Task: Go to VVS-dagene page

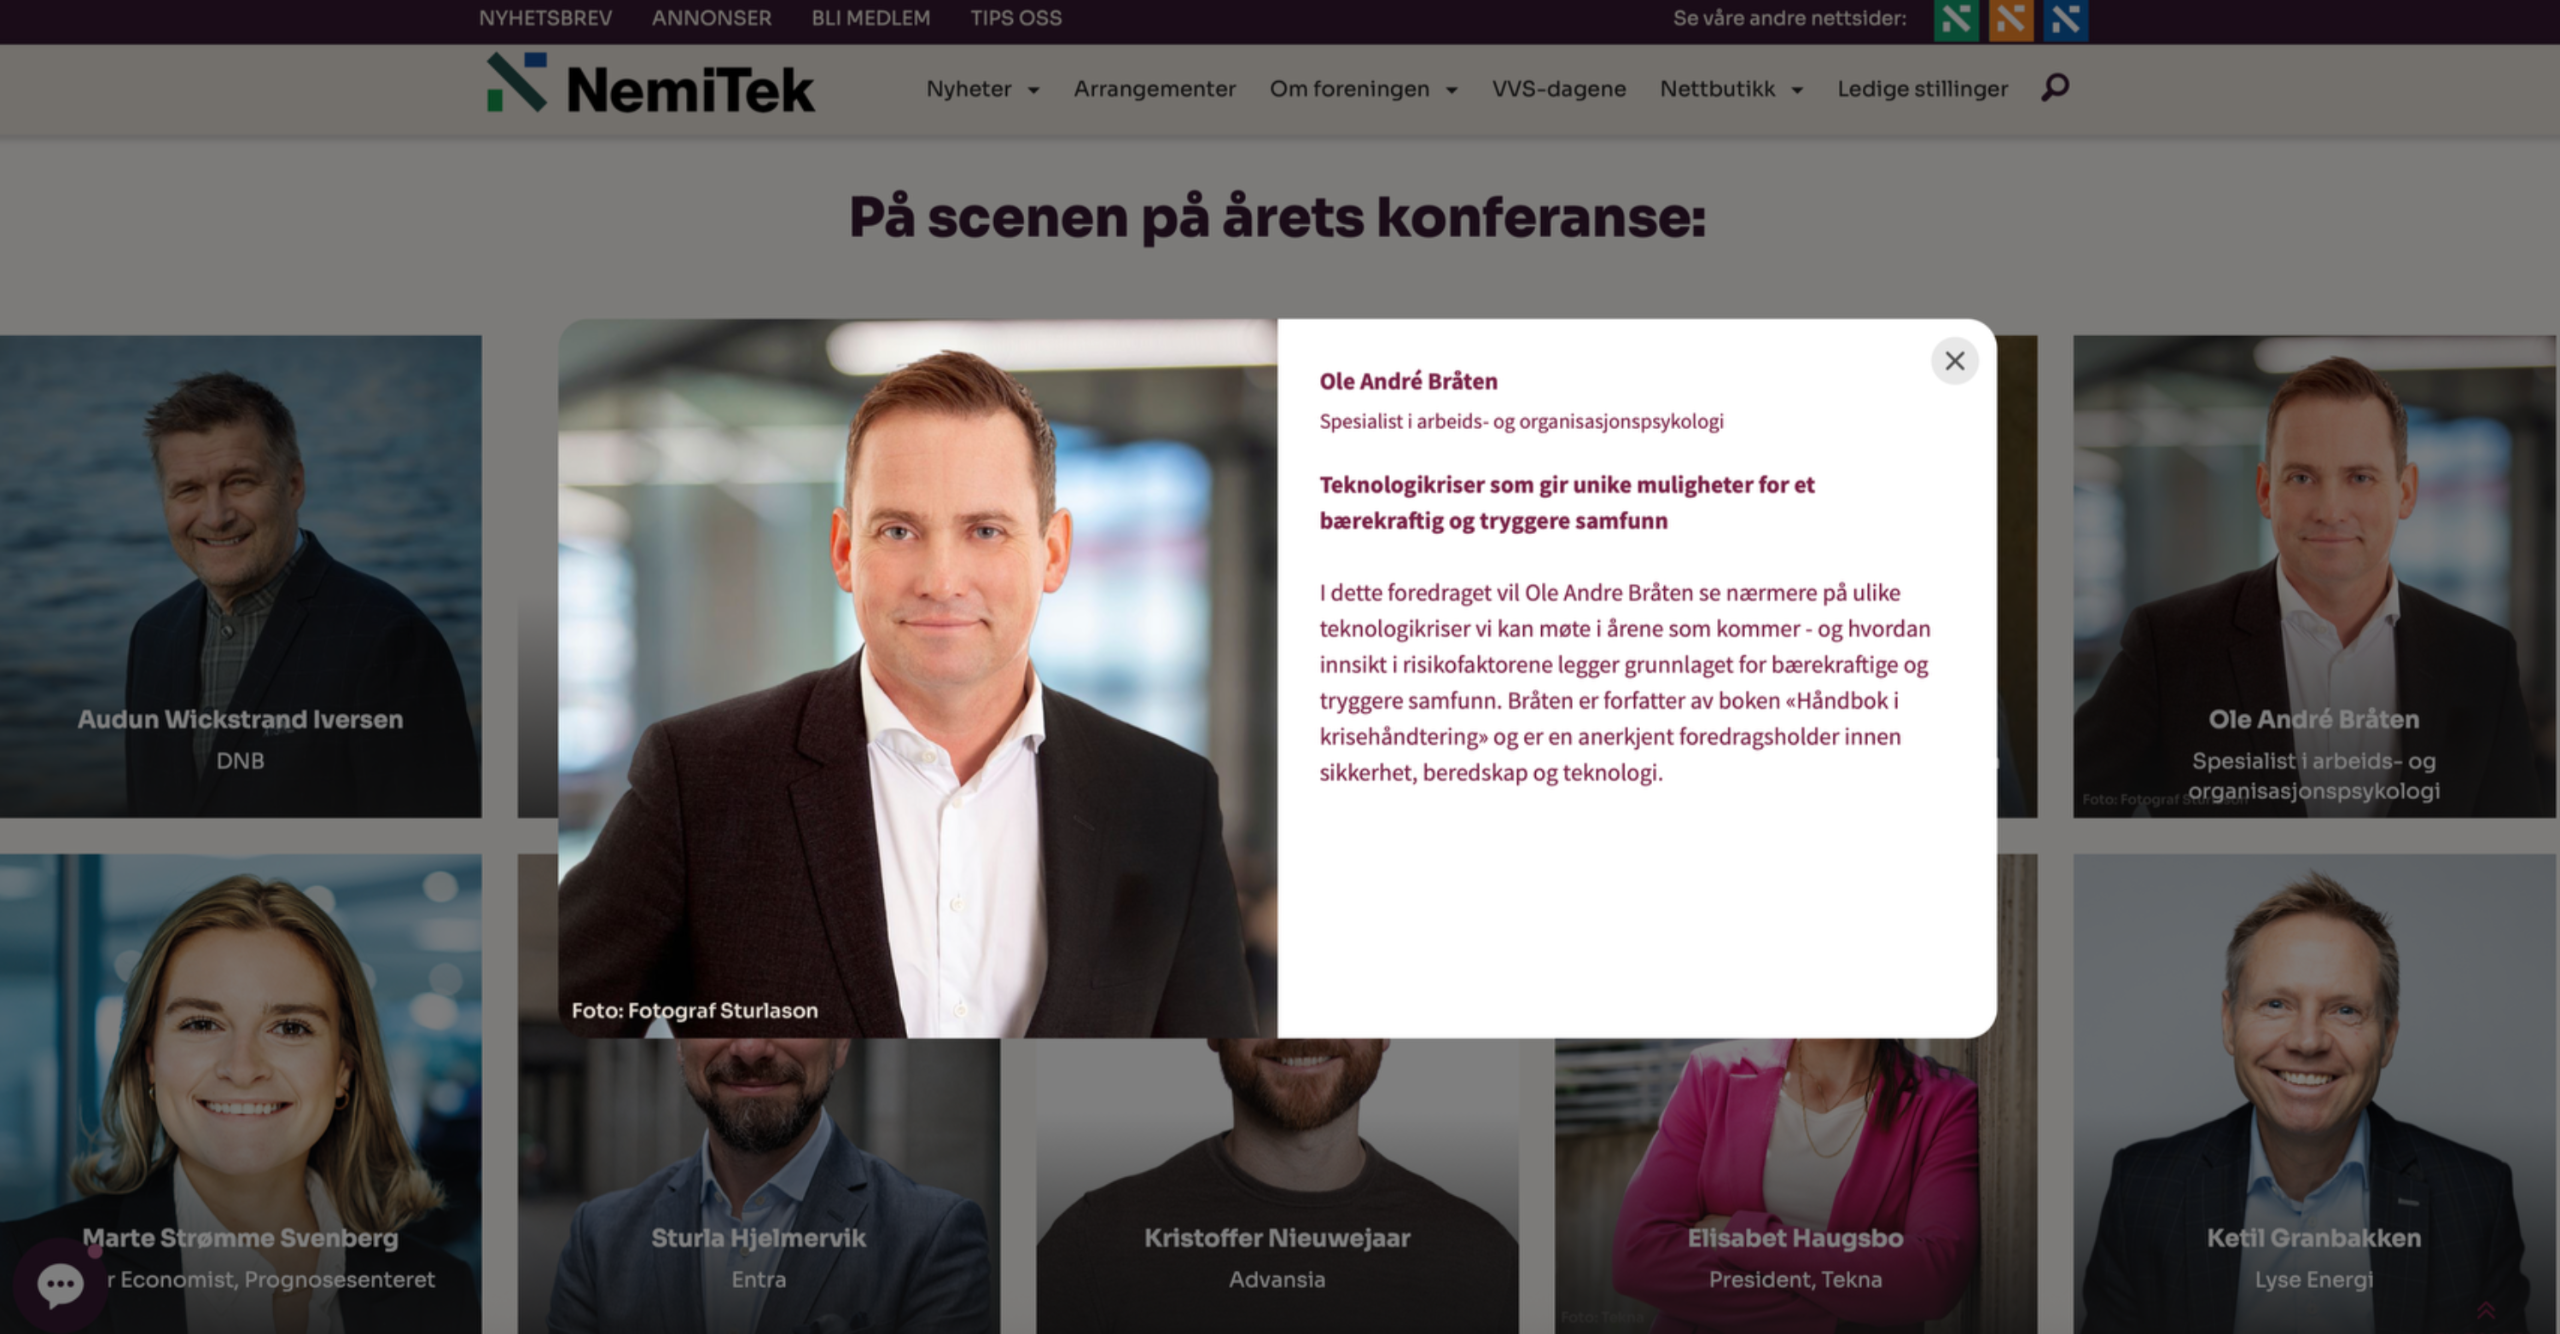Action: point(1558,89)
